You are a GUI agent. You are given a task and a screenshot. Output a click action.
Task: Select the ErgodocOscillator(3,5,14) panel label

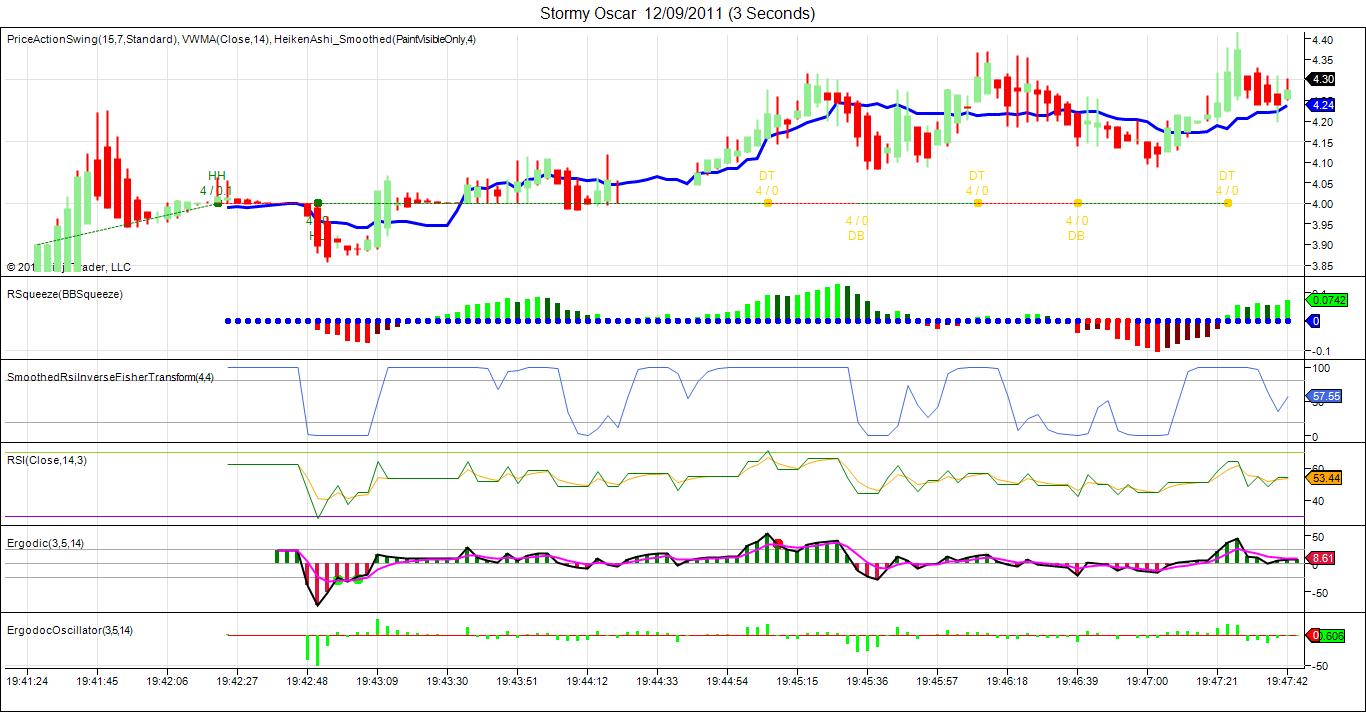[x=70, y=630]
